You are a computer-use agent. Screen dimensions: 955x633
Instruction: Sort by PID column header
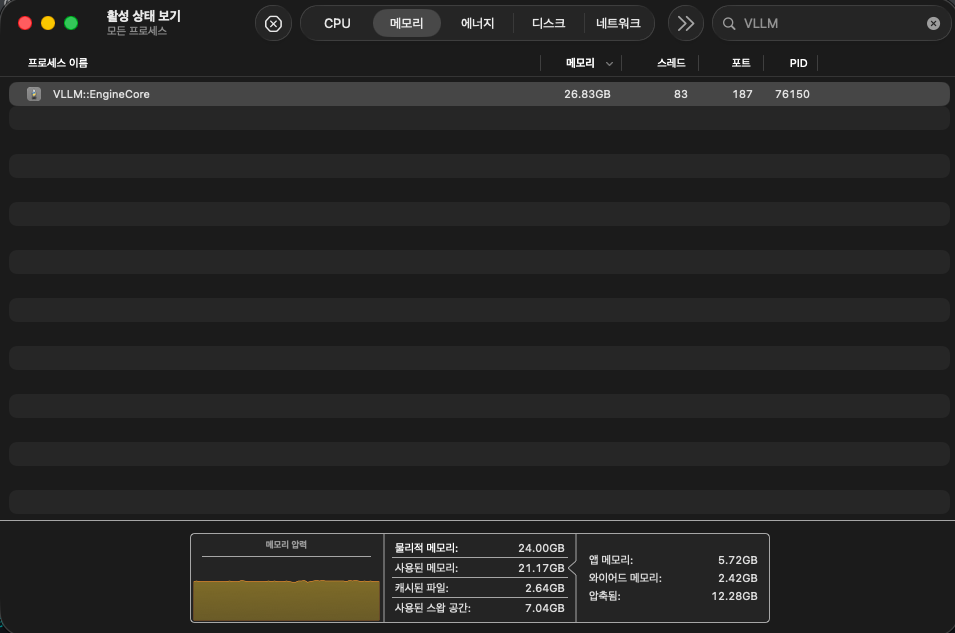(798, 63)
